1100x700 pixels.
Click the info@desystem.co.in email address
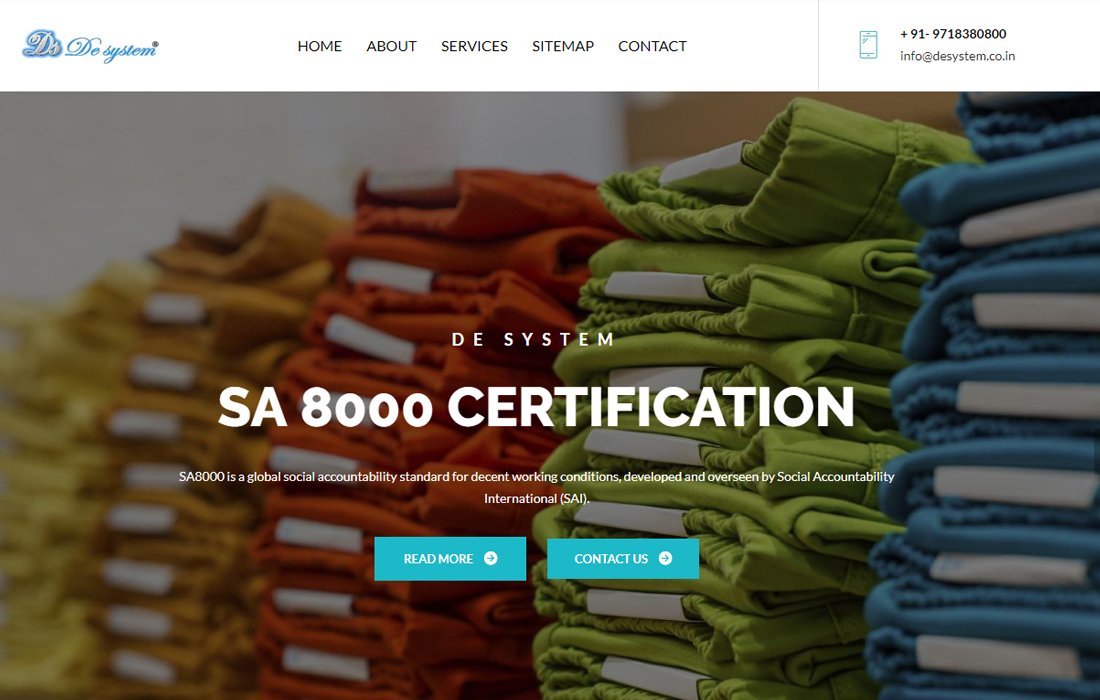(x=958, y=56)
